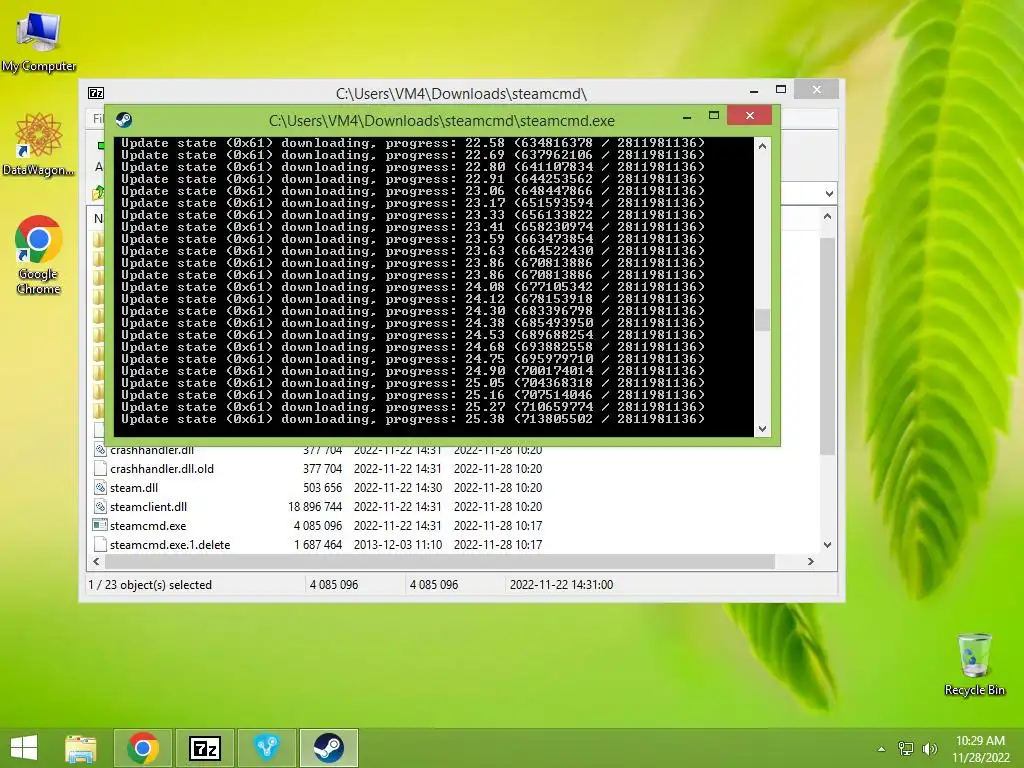Click the steamclient.dll file icon
This screenshot has height=768, width=1024.
point(100,506)
